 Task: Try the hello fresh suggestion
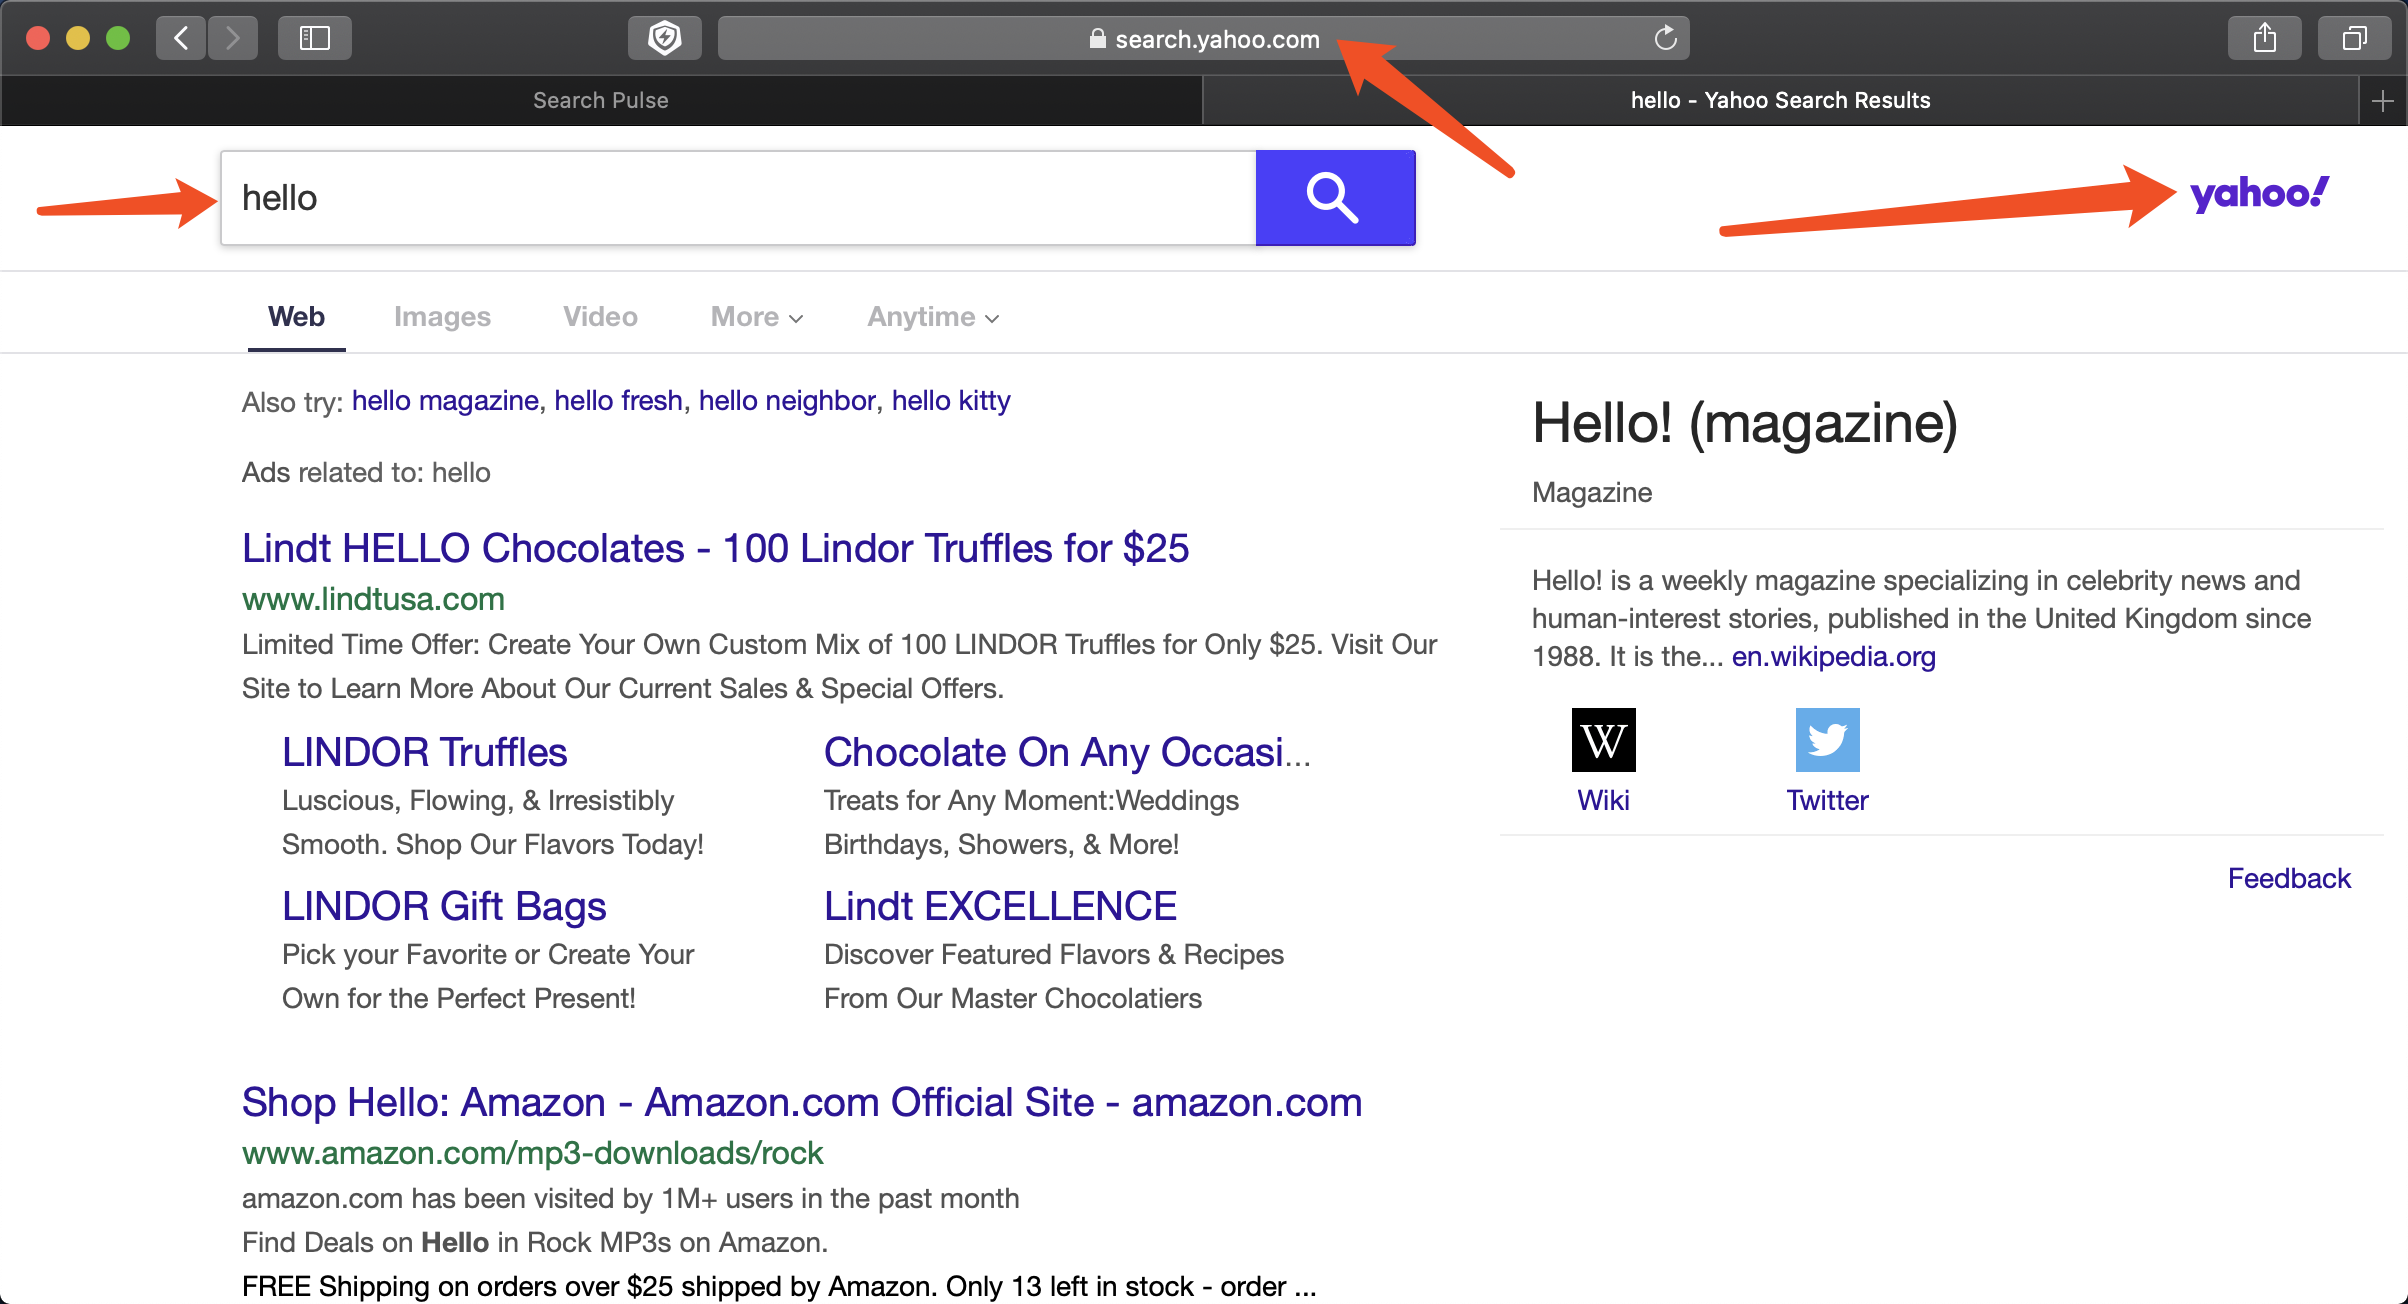pos(618,401)
